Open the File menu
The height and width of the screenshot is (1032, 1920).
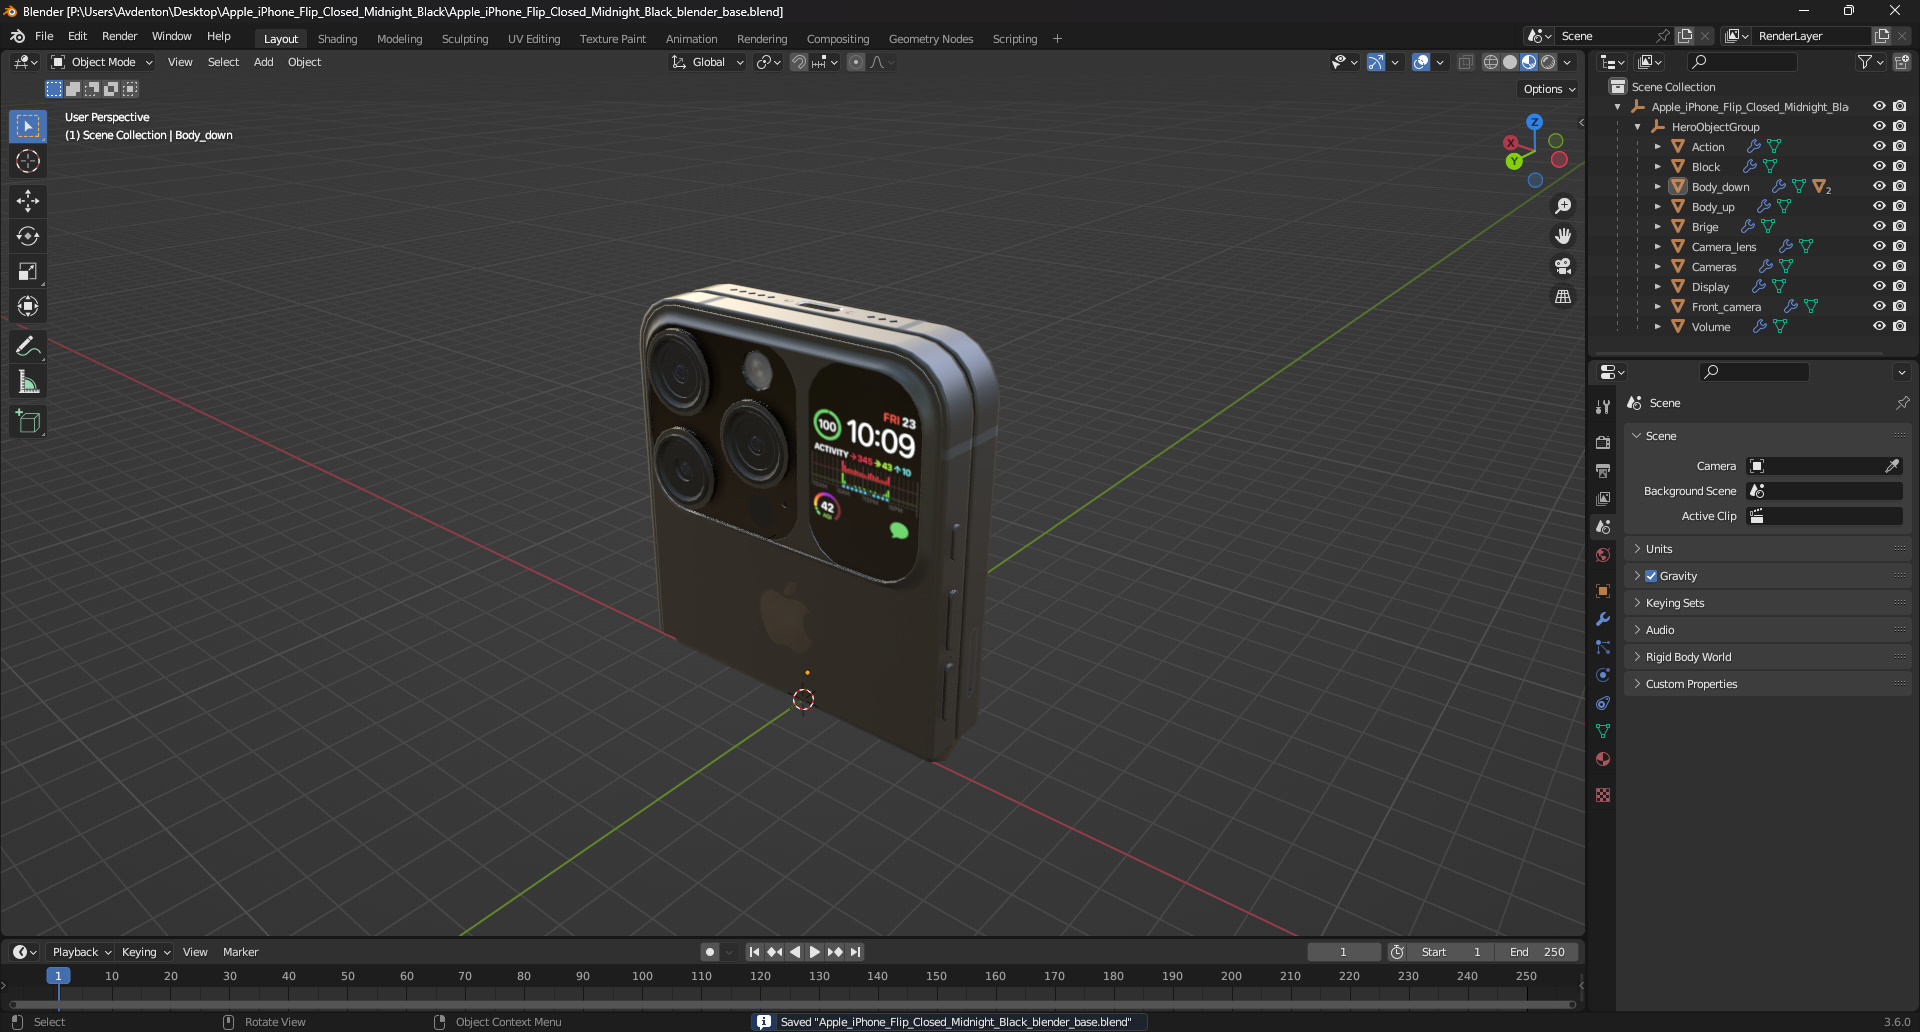pyautogui.click(x=44, y=36)
